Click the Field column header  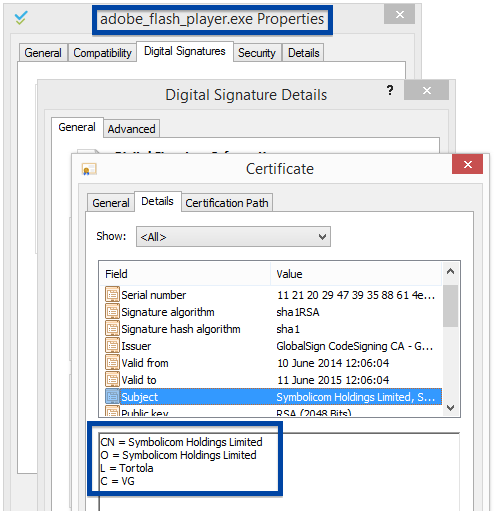pyautogui.click(x=185, y=274)
